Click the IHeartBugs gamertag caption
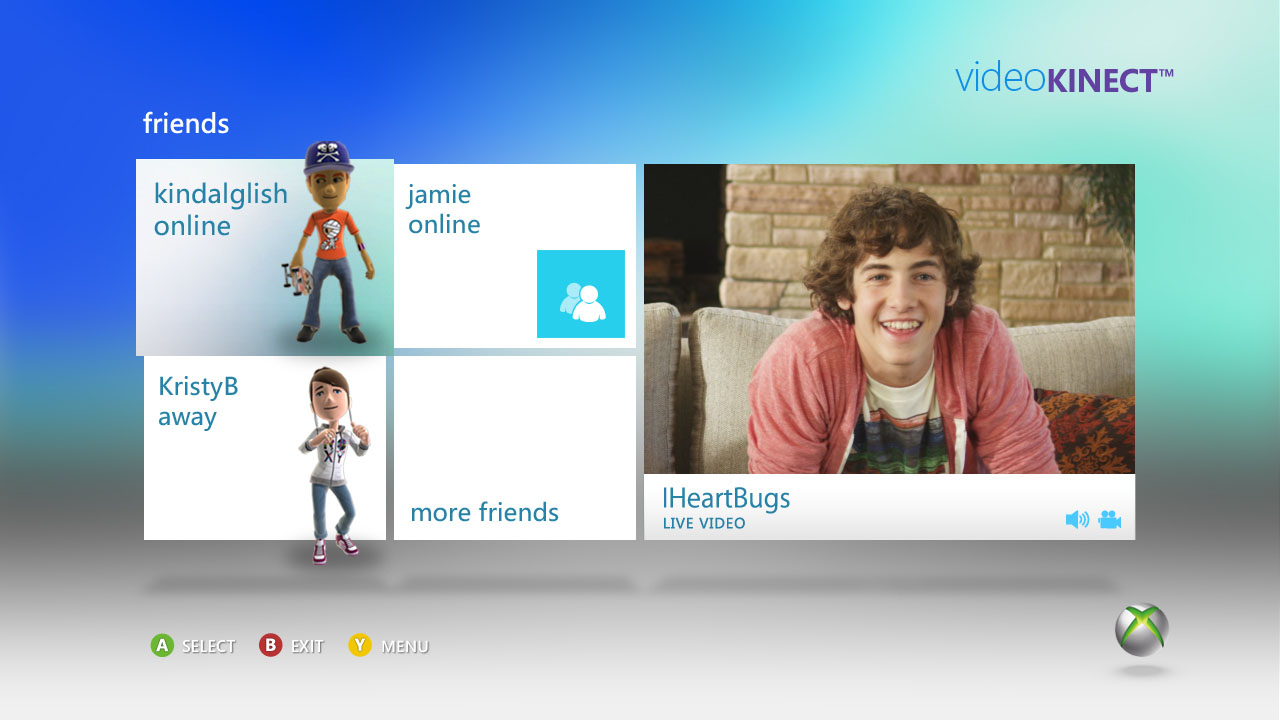1280x720 pixels. tap(726, 498)
